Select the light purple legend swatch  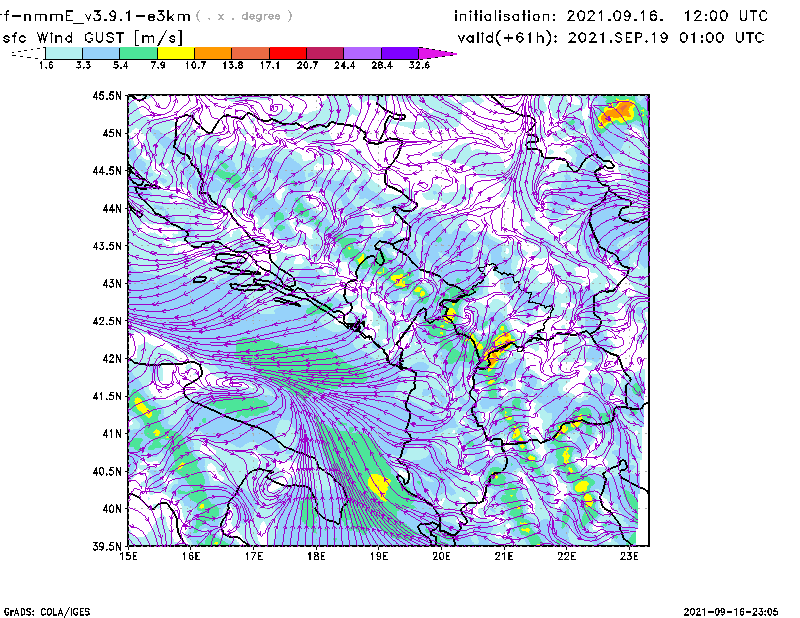coord(363,53)
